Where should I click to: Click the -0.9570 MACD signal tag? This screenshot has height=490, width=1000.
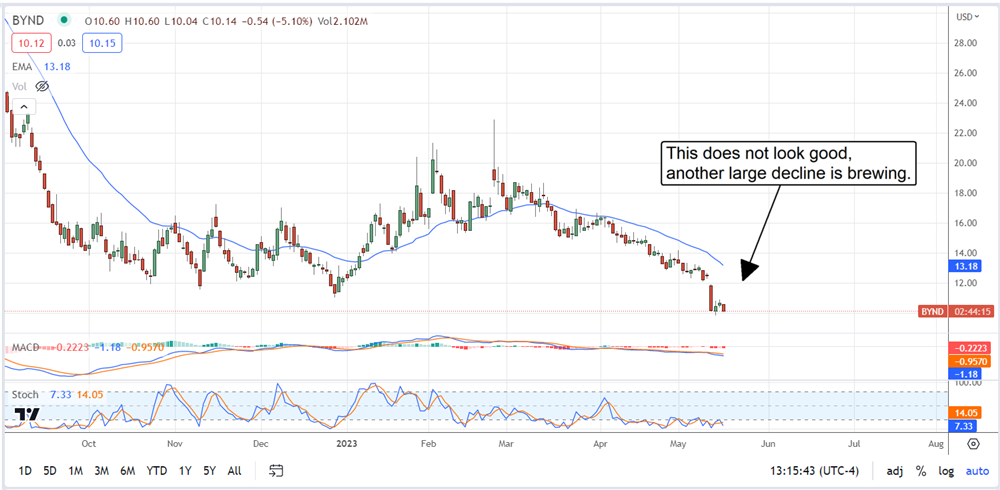(x=971, y=360)
